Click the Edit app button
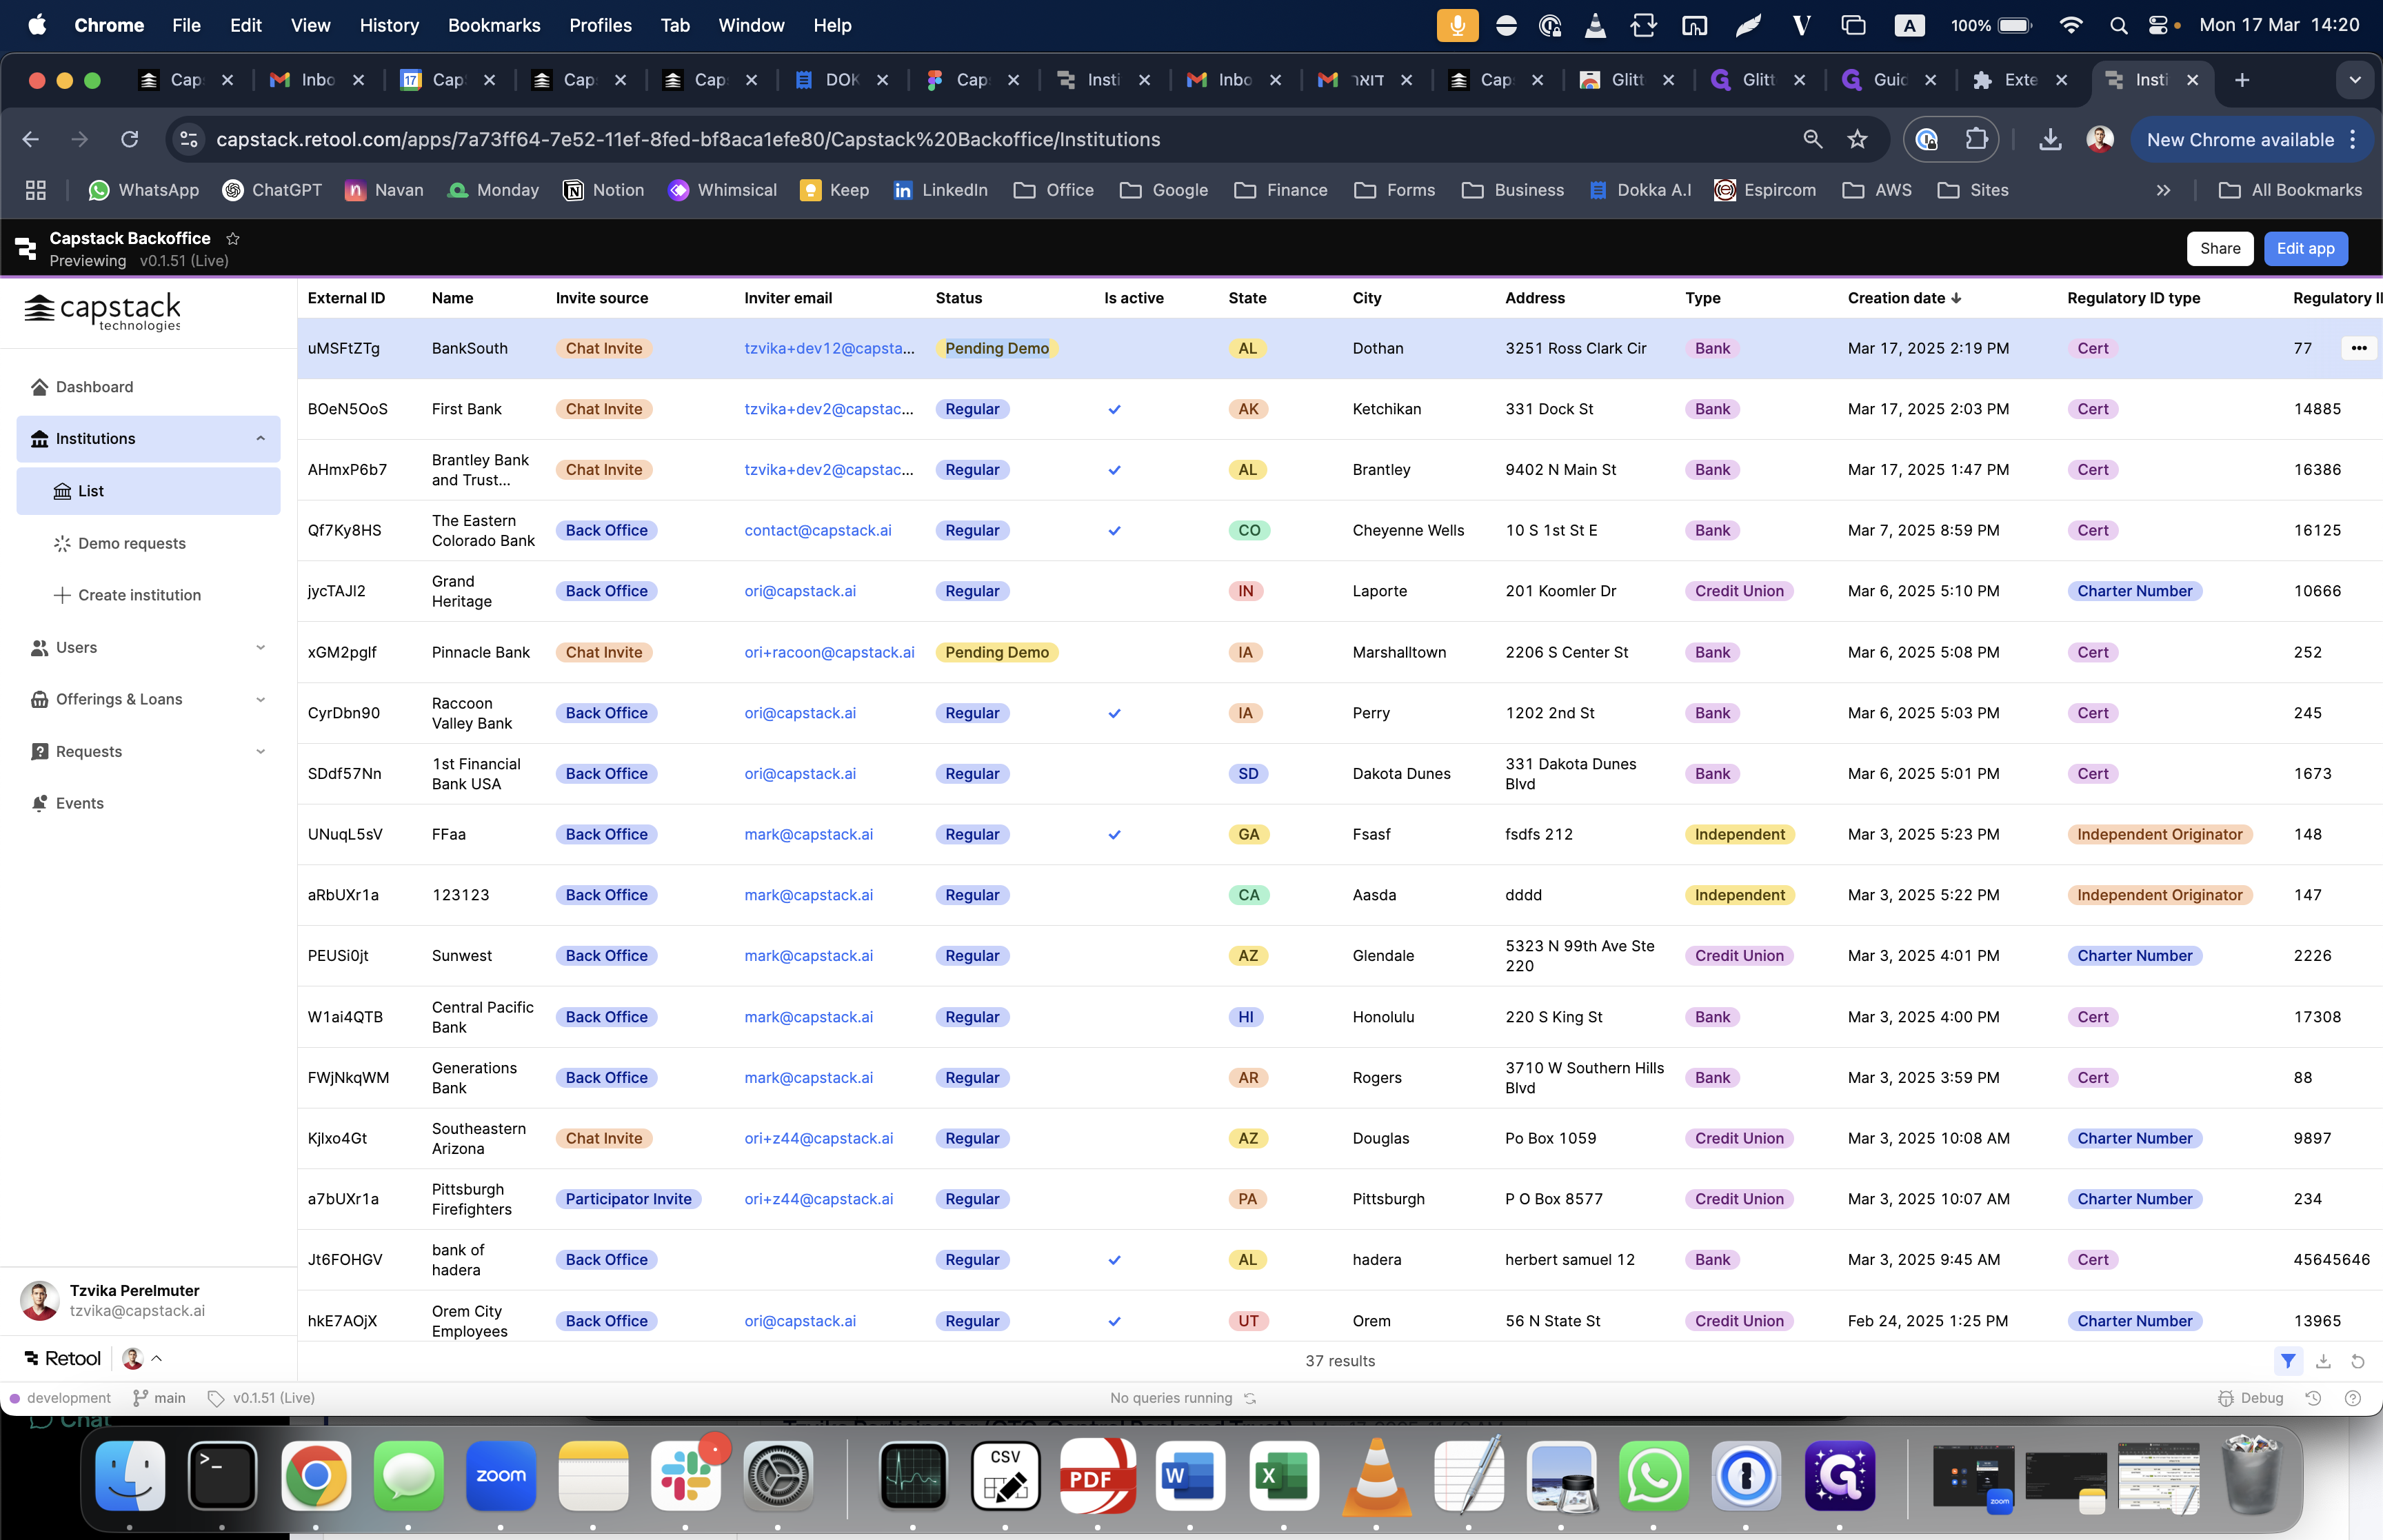This screenshot has width=2383, height=1540. tap(2305, 248)
